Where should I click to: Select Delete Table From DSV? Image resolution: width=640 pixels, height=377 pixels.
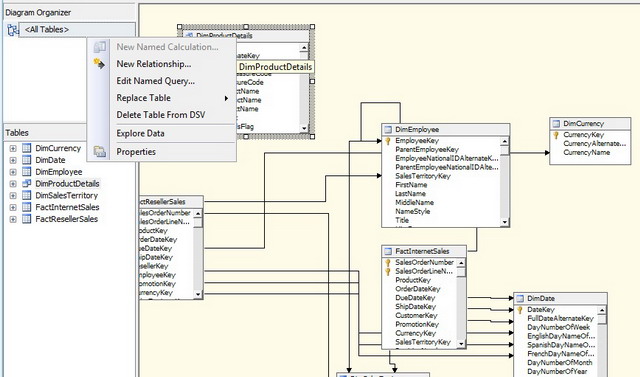pyautogui.click(x=162, y=115)
